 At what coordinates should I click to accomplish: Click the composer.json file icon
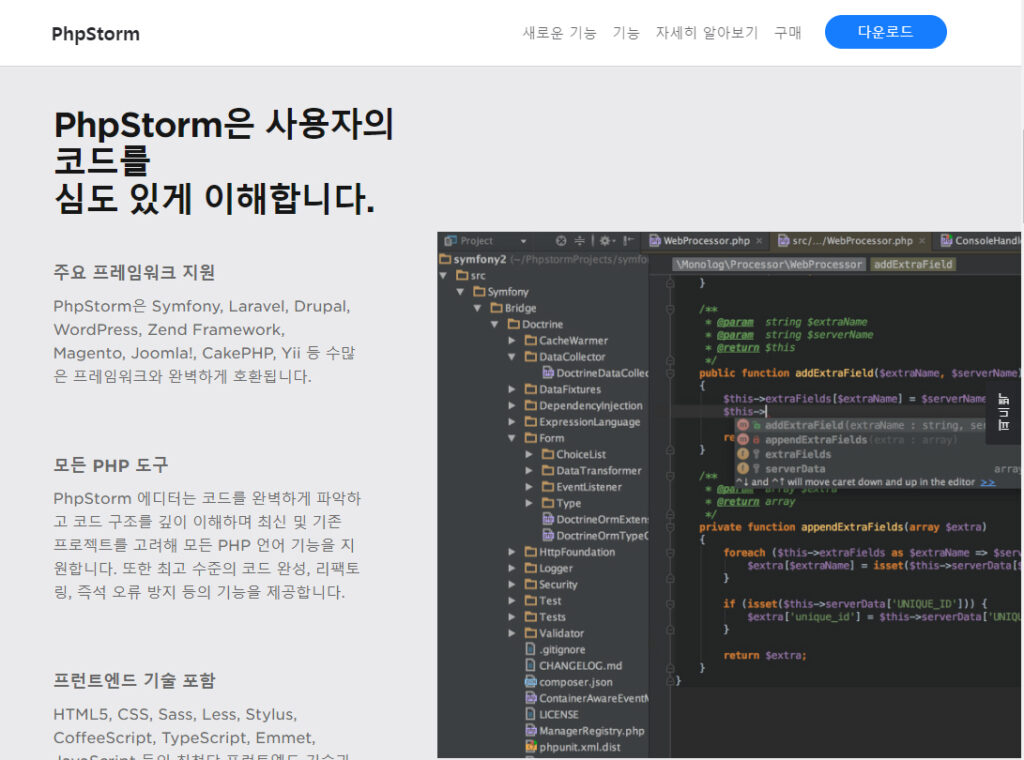click(531, 682)
